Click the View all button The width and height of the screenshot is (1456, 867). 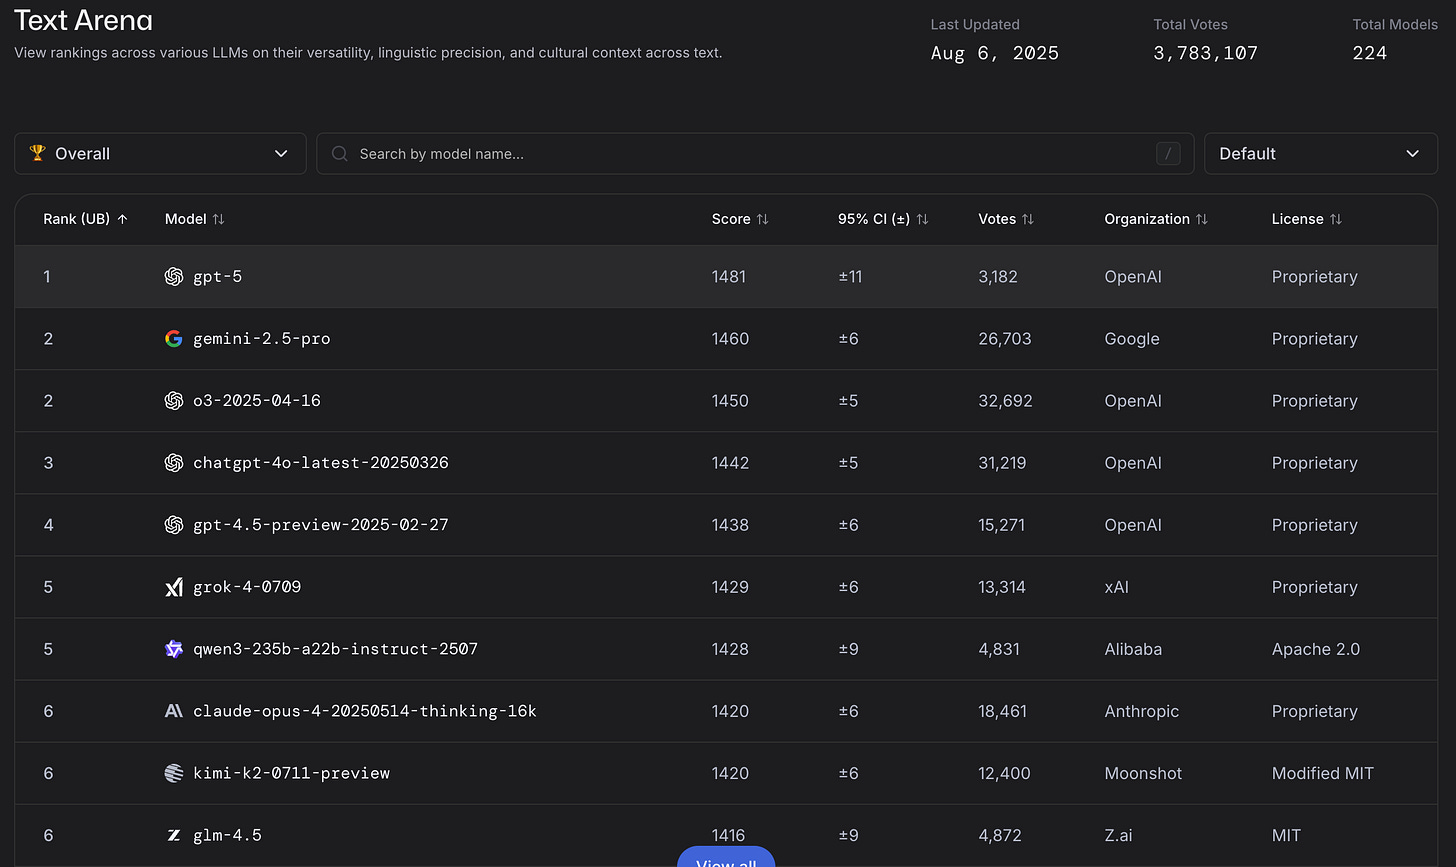(x=726, y=858)
